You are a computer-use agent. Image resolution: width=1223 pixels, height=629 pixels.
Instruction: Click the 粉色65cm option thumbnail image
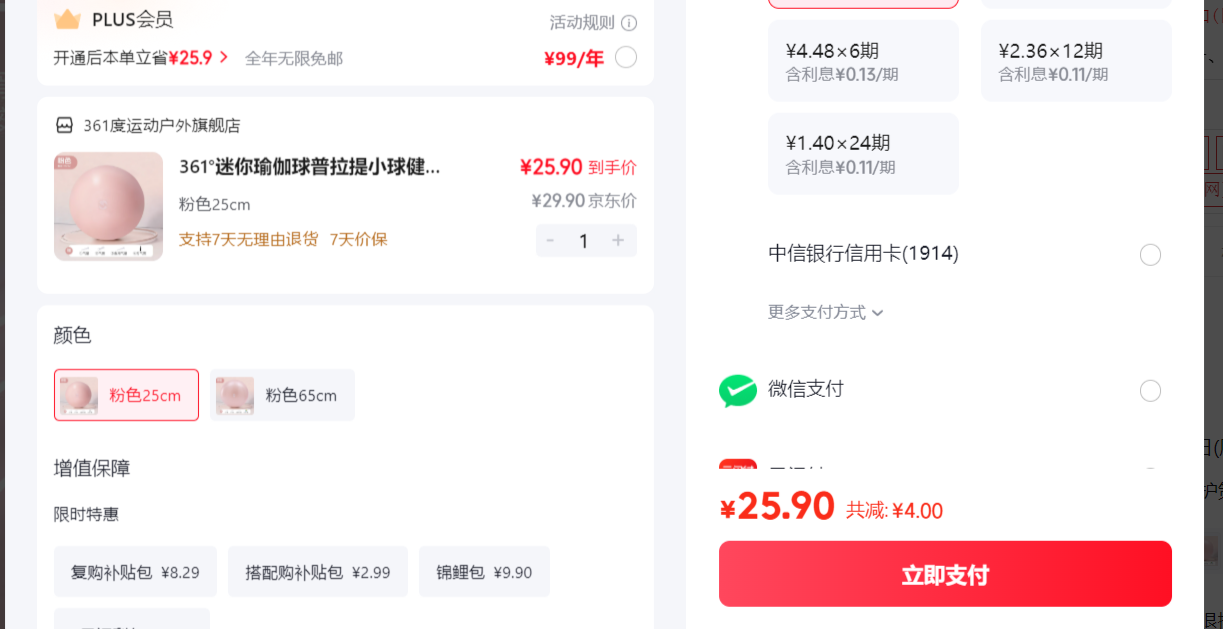click(235, 395)
